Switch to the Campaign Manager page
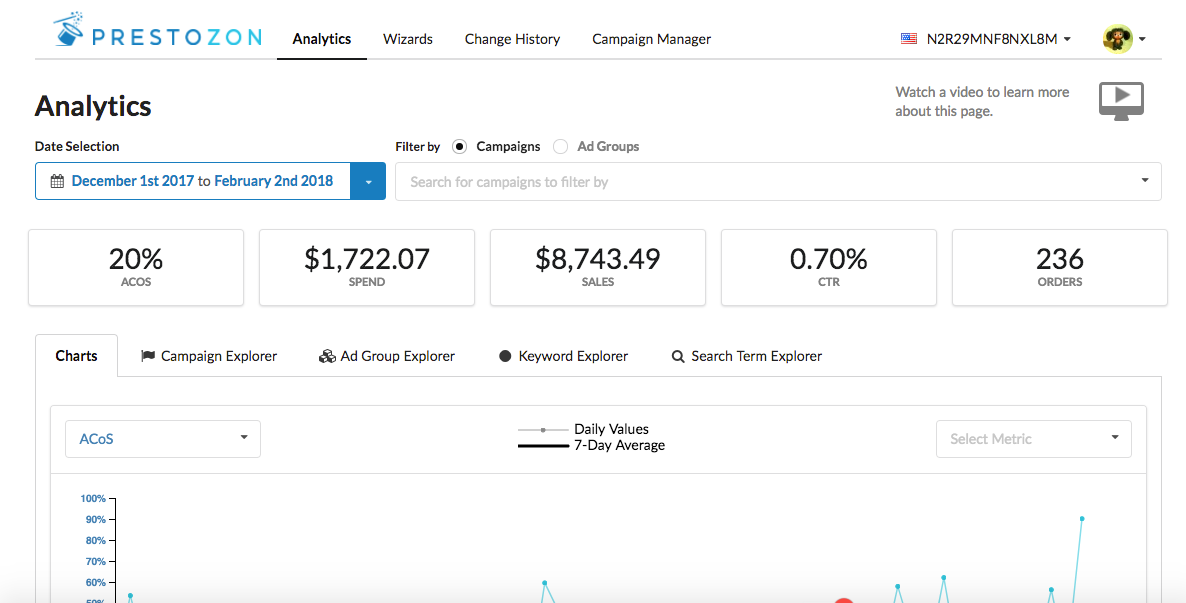1186x603 pixels. (651, 39)
